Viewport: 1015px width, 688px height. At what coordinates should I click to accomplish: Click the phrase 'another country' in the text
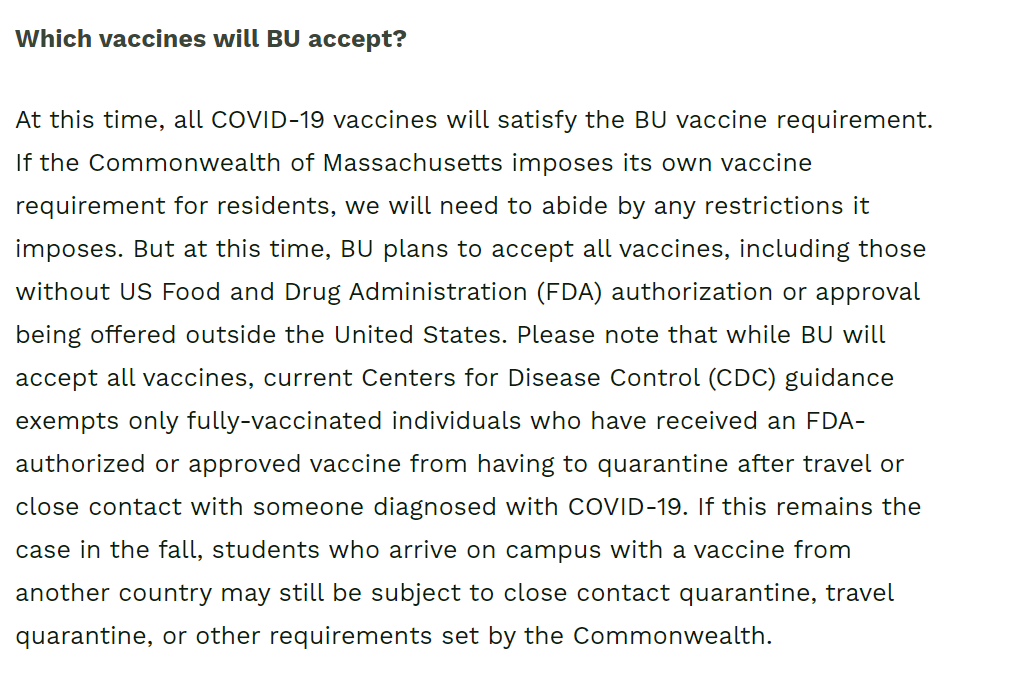(x=114, y=593)
